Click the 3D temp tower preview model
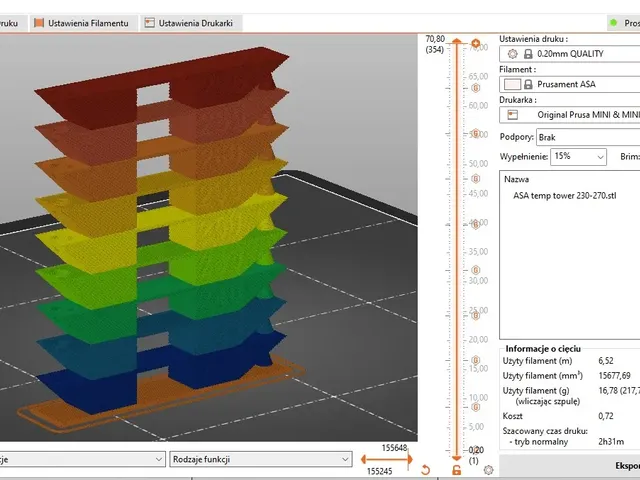Screen dimensions: 640x480 tap(163, 229)
